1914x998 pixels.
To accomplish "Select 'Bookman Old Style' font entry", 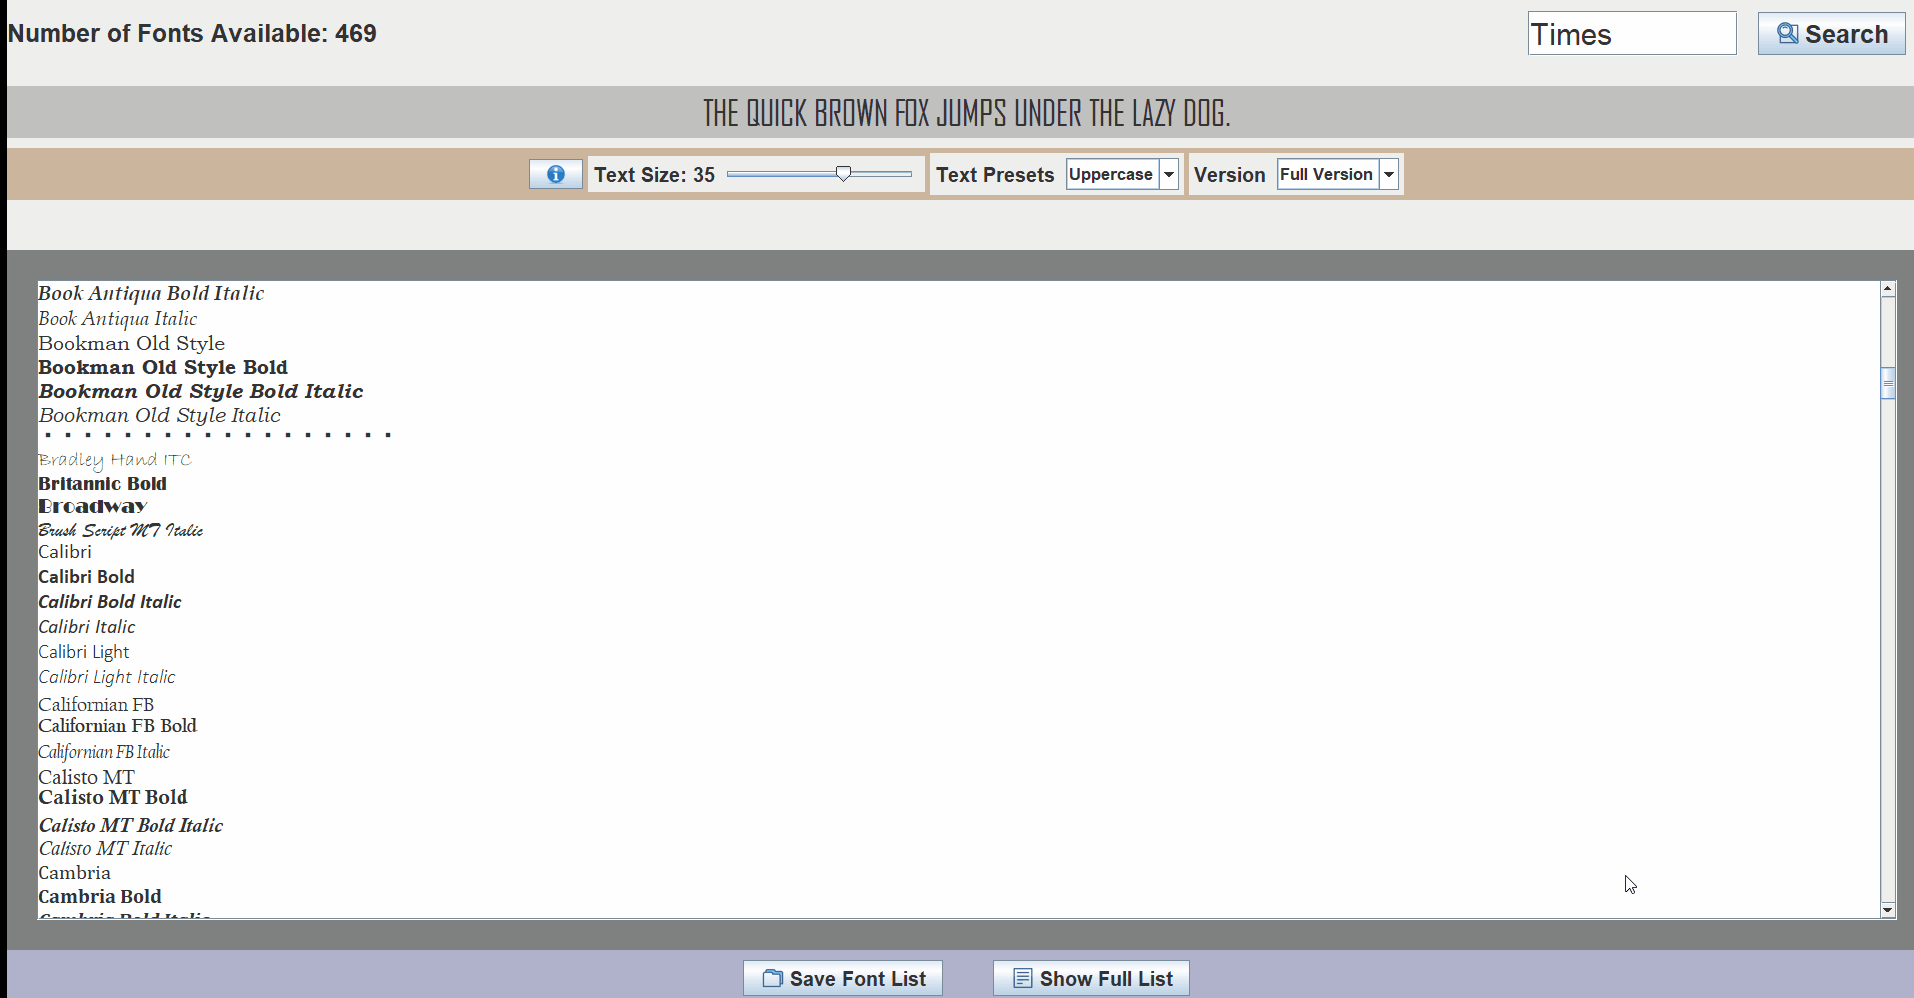I will click(131, 343).
